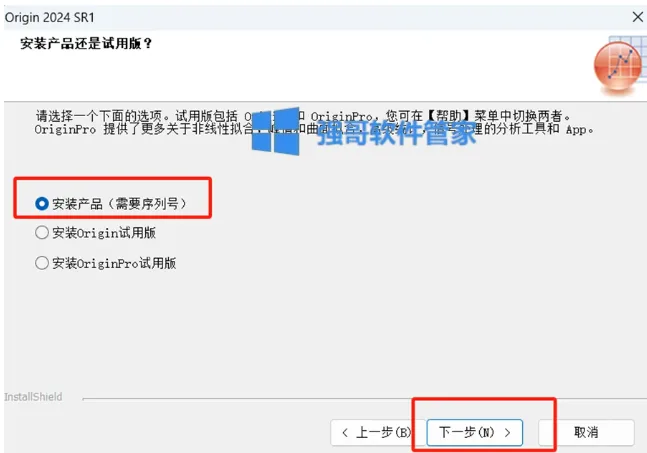Go back with the 上一步(B) button

click(x=377, y=432)
